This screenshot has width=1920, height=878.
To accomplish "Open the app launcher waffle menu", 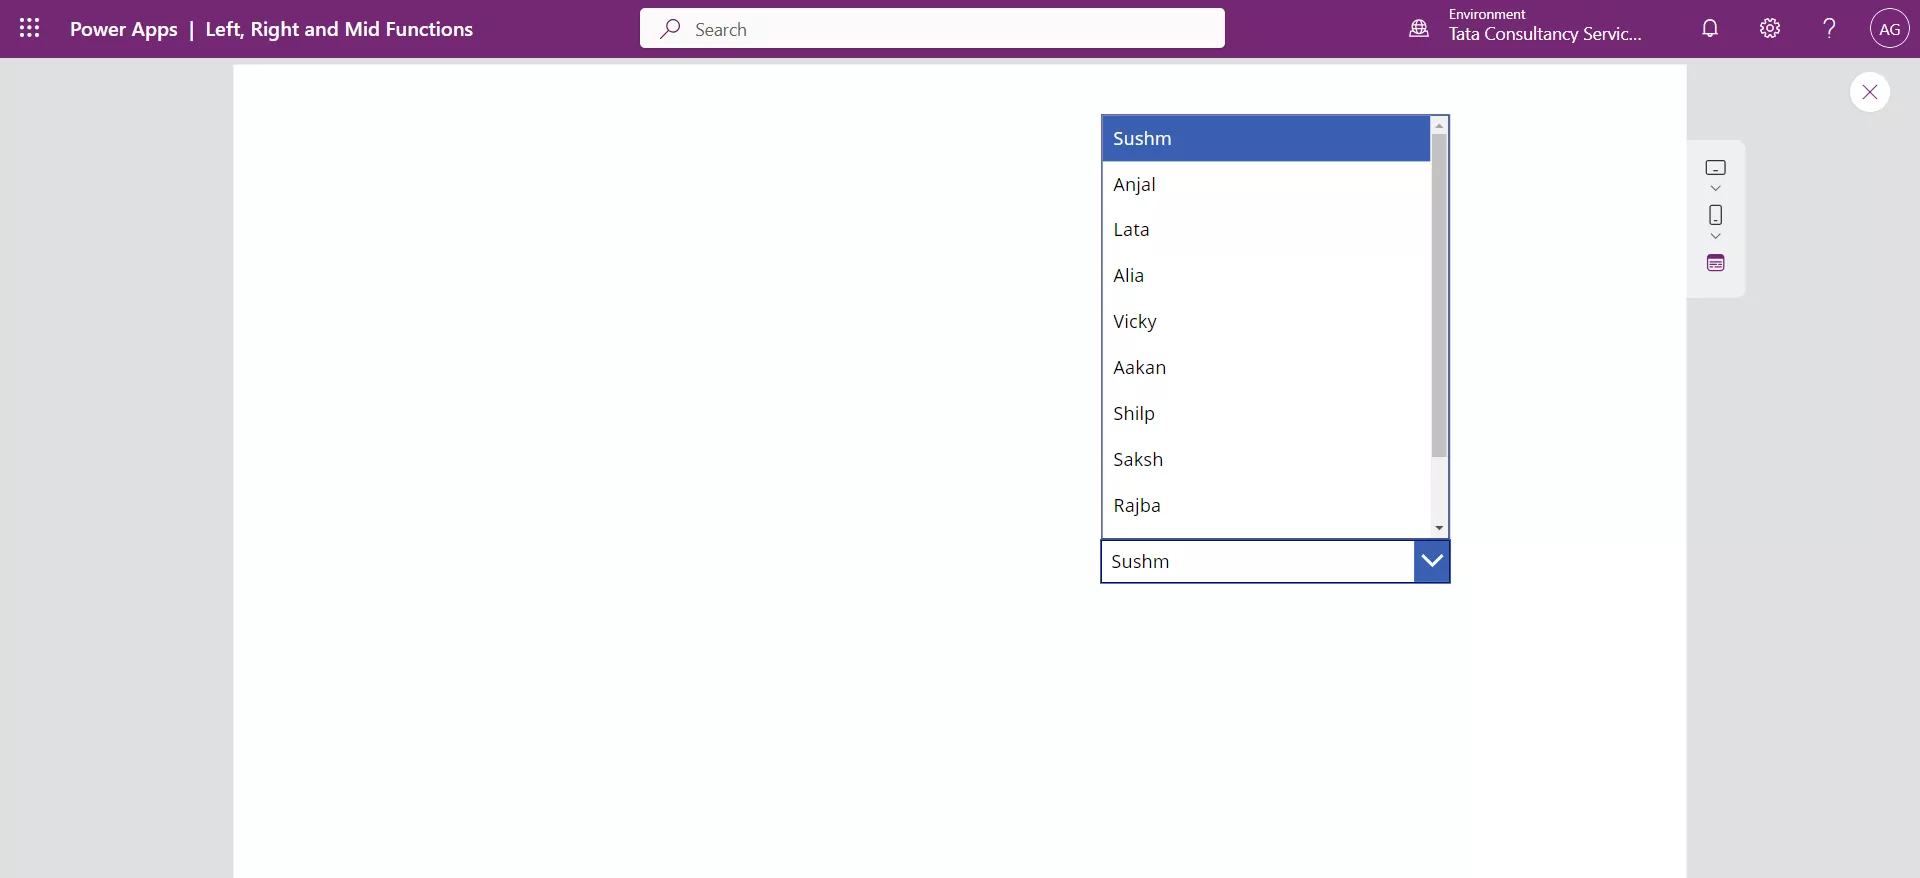I will [30, 28].
